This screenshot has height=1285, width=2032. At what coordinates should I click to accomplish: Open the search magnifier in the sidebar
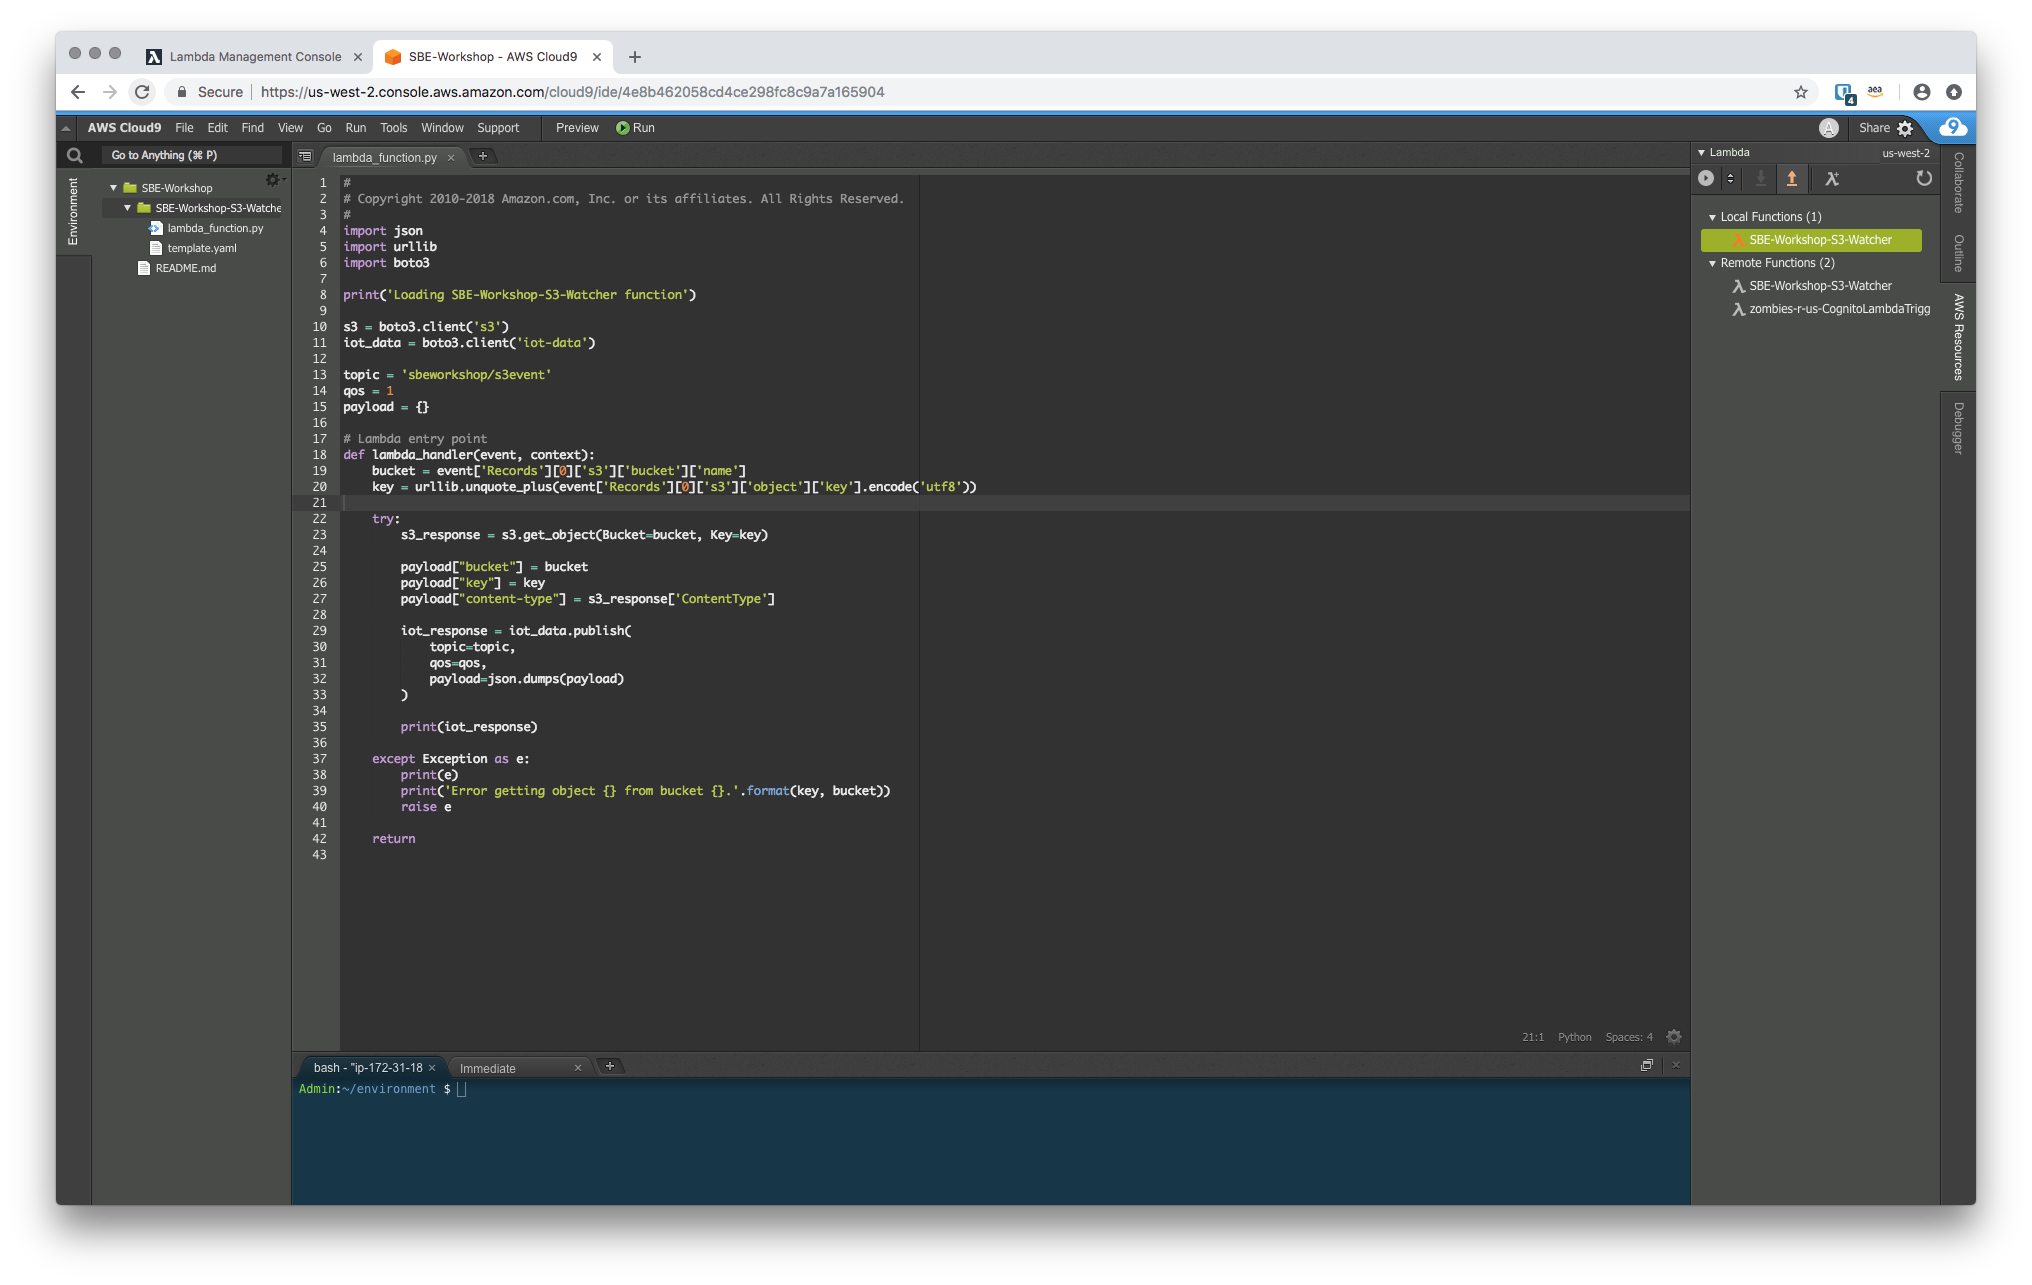[74, 155]
